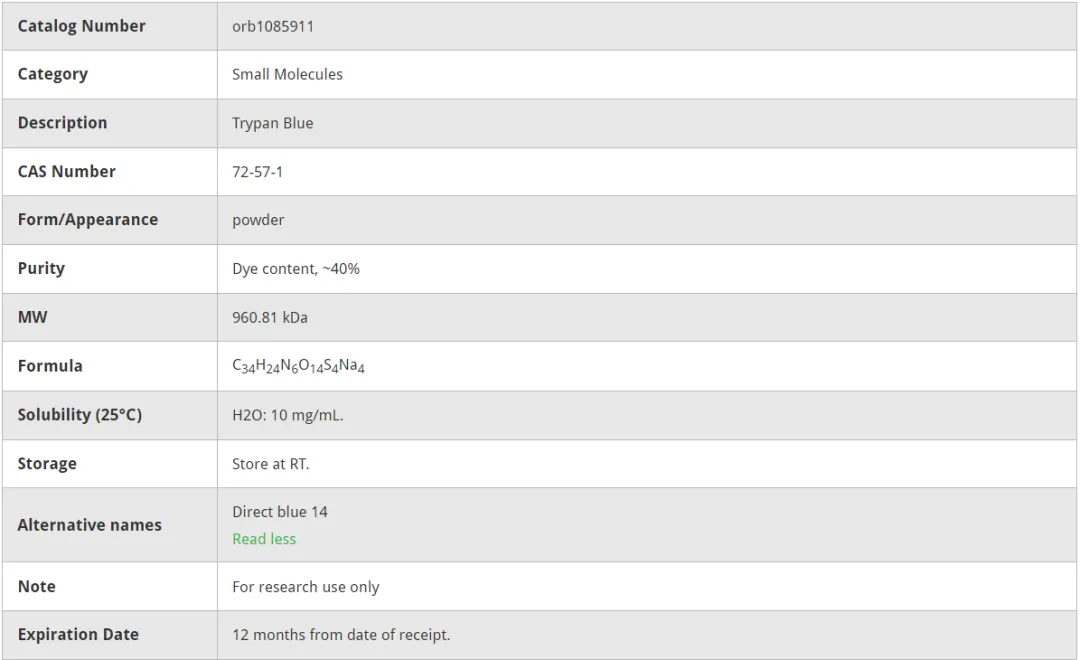This screenshot has width=1080, height=660.
Task: Click the 'powder' form value
Action: pos(258,220)
